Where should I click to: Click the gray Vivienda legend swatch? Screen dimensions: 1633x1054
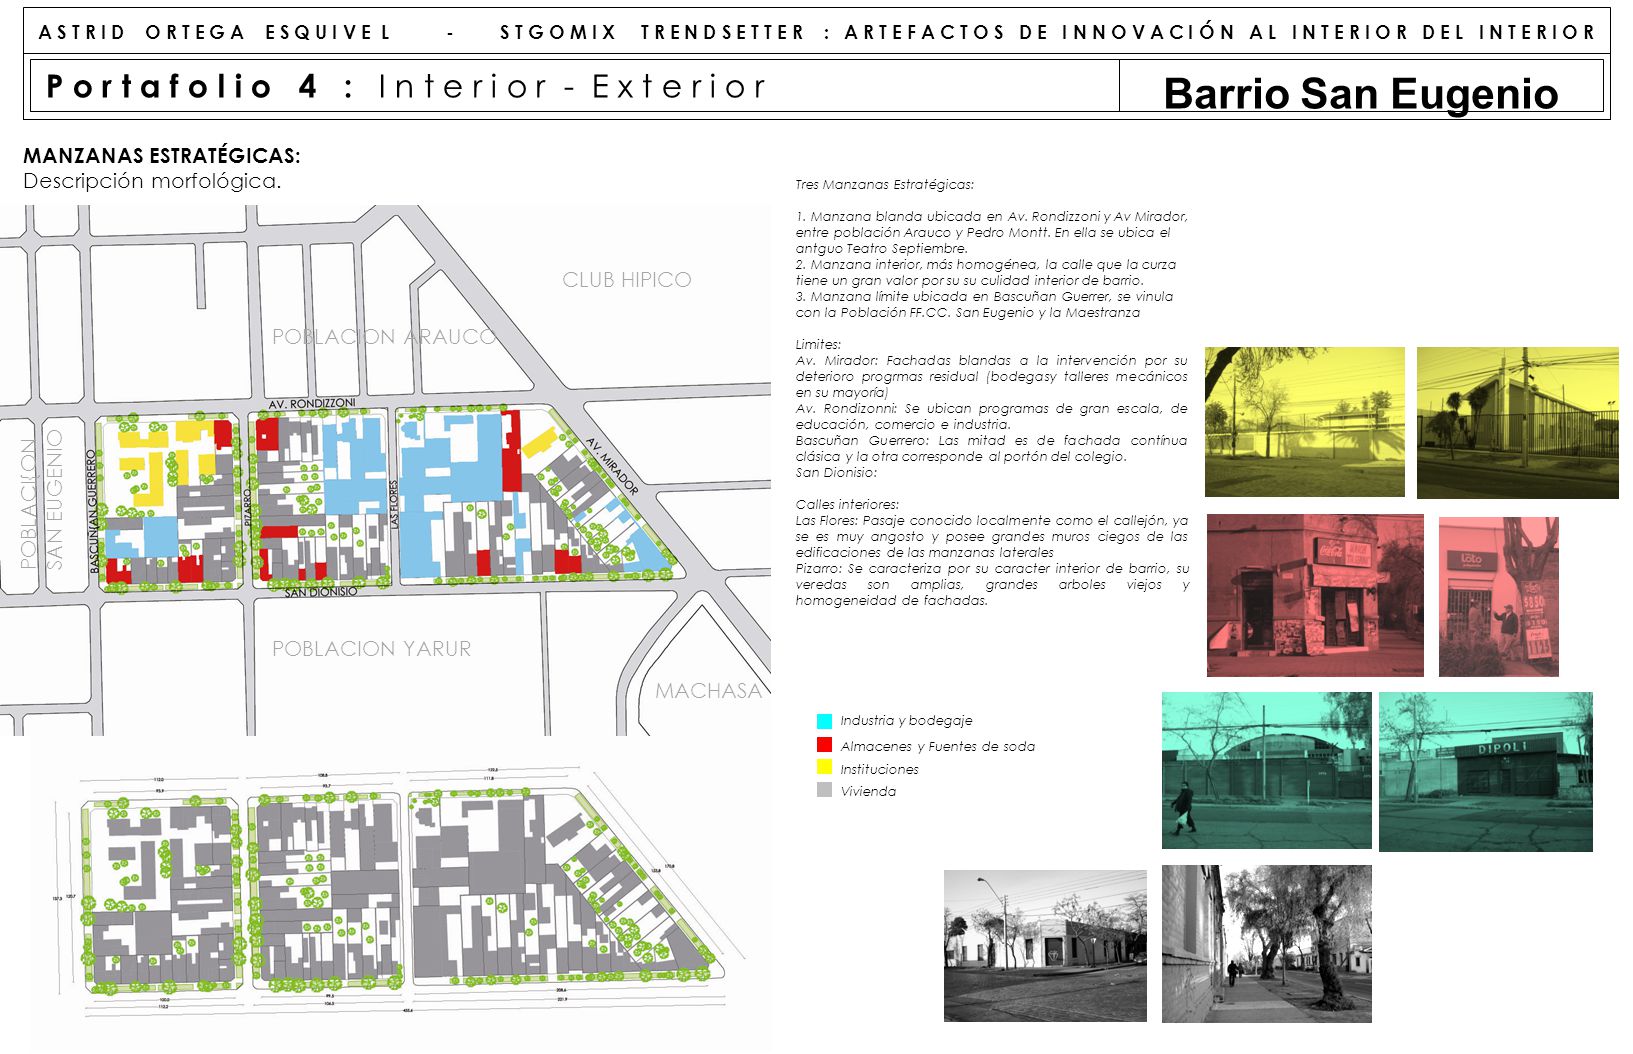pos(824,790)
